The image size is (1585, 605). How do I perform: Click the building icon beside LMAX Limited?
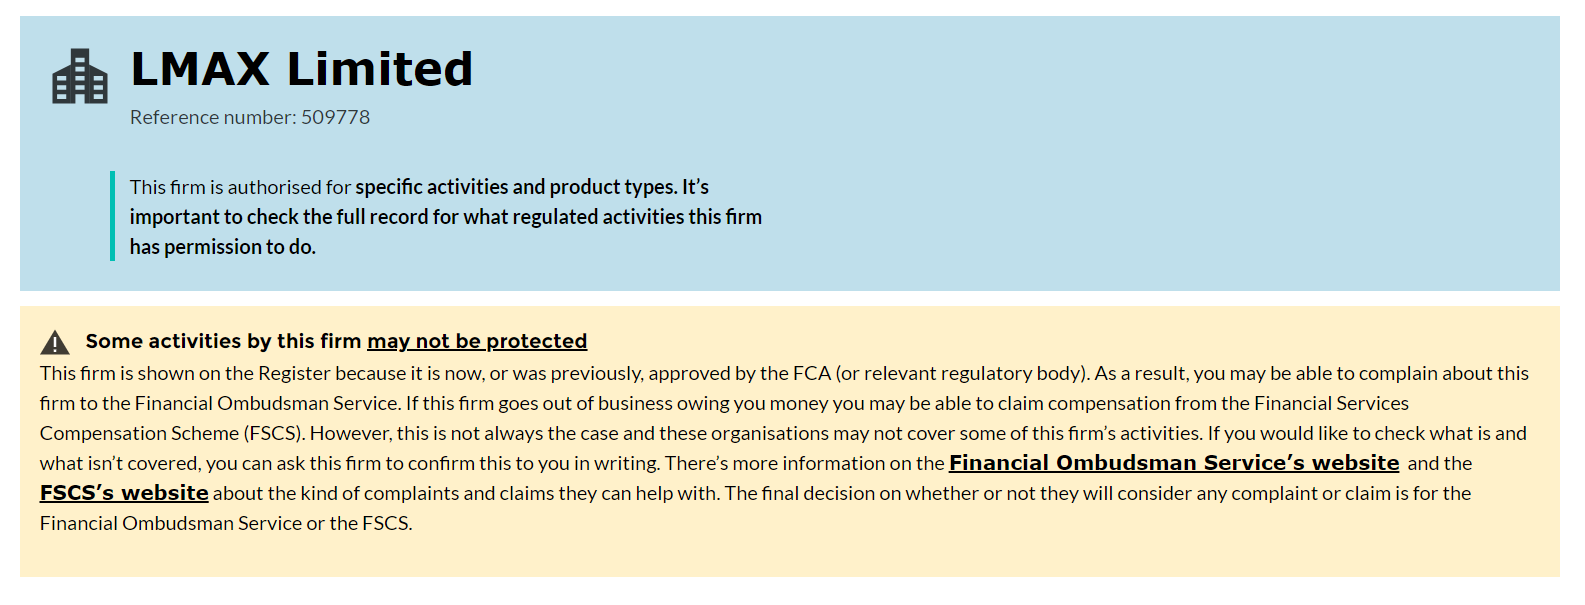click(80, 77)
